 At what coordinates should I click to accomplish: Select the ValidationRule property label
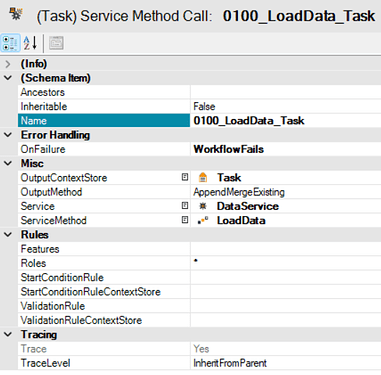pyautogui.click(x=53, y=306)
